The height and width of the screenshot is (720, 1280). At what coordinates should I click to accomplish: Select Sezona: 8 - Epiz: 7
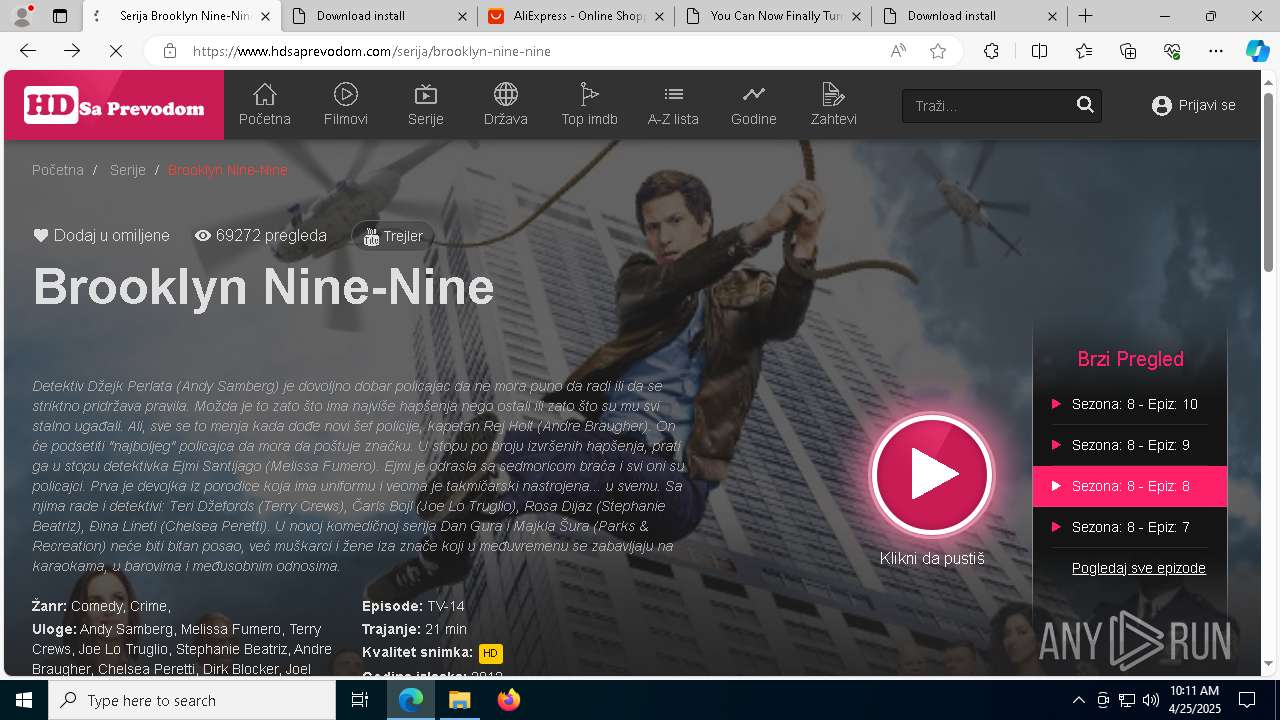pyautogui.click(x=1130, y=527)
